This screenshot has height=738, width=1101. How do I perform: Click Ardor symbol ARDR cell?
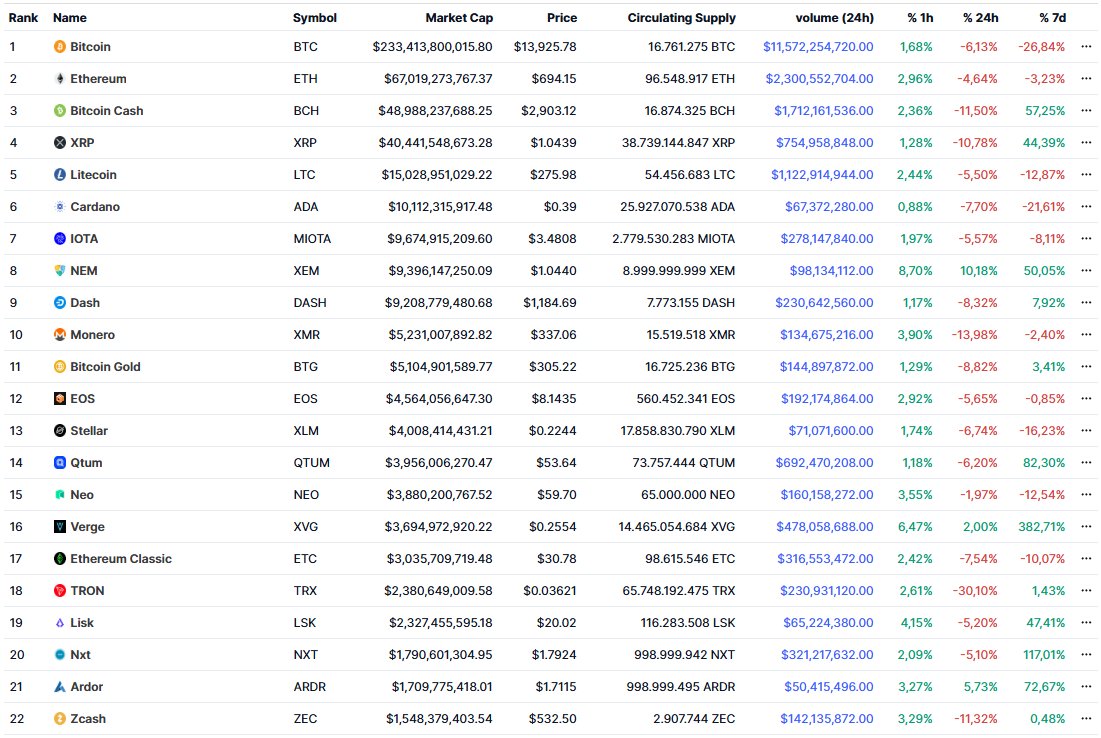310,687
